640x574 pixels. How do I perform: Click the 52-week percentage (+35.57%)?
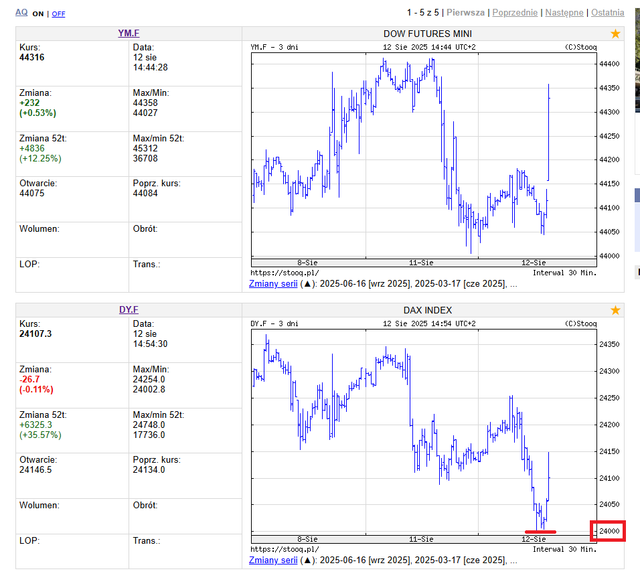point(40,435)
